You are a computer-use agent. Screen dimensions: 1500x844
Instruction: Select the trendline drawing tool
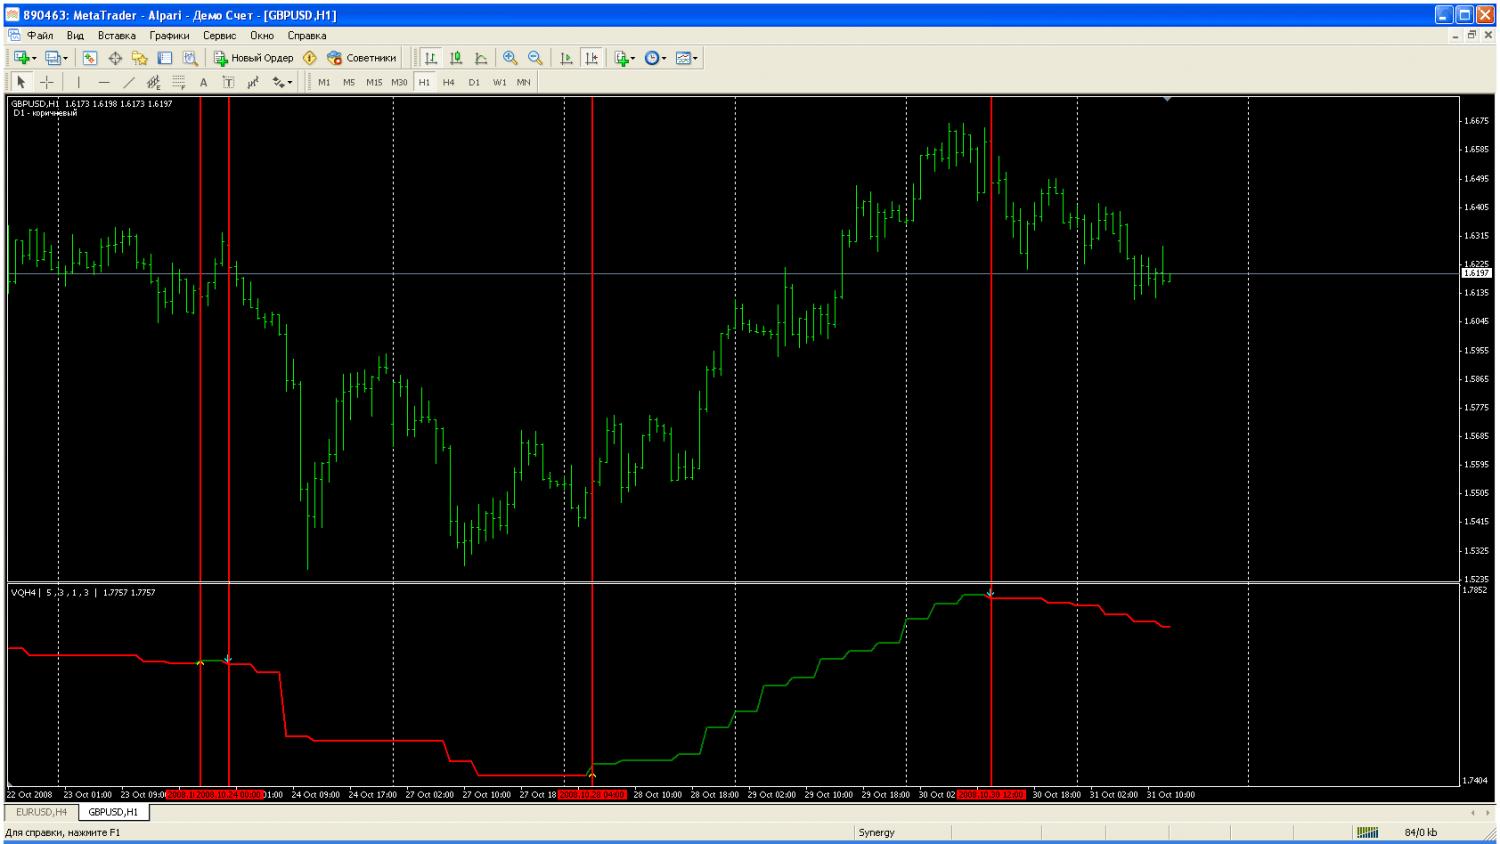point(129,82)
